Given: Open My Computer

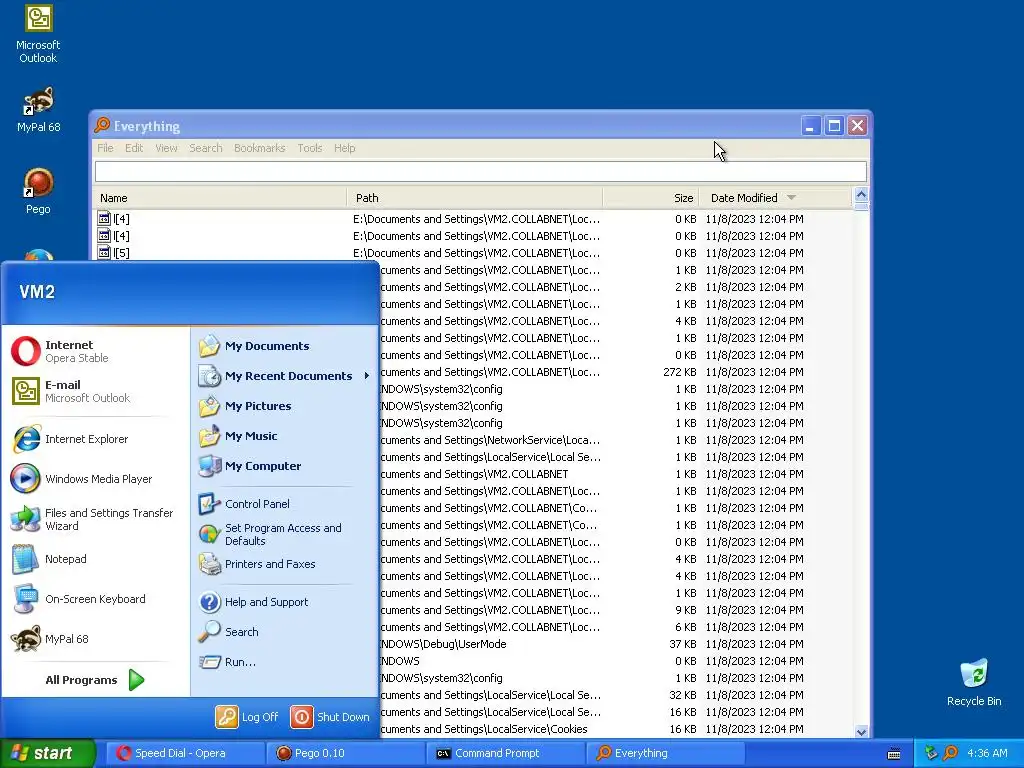Looking at the screenshot, I should coord(285,466).
